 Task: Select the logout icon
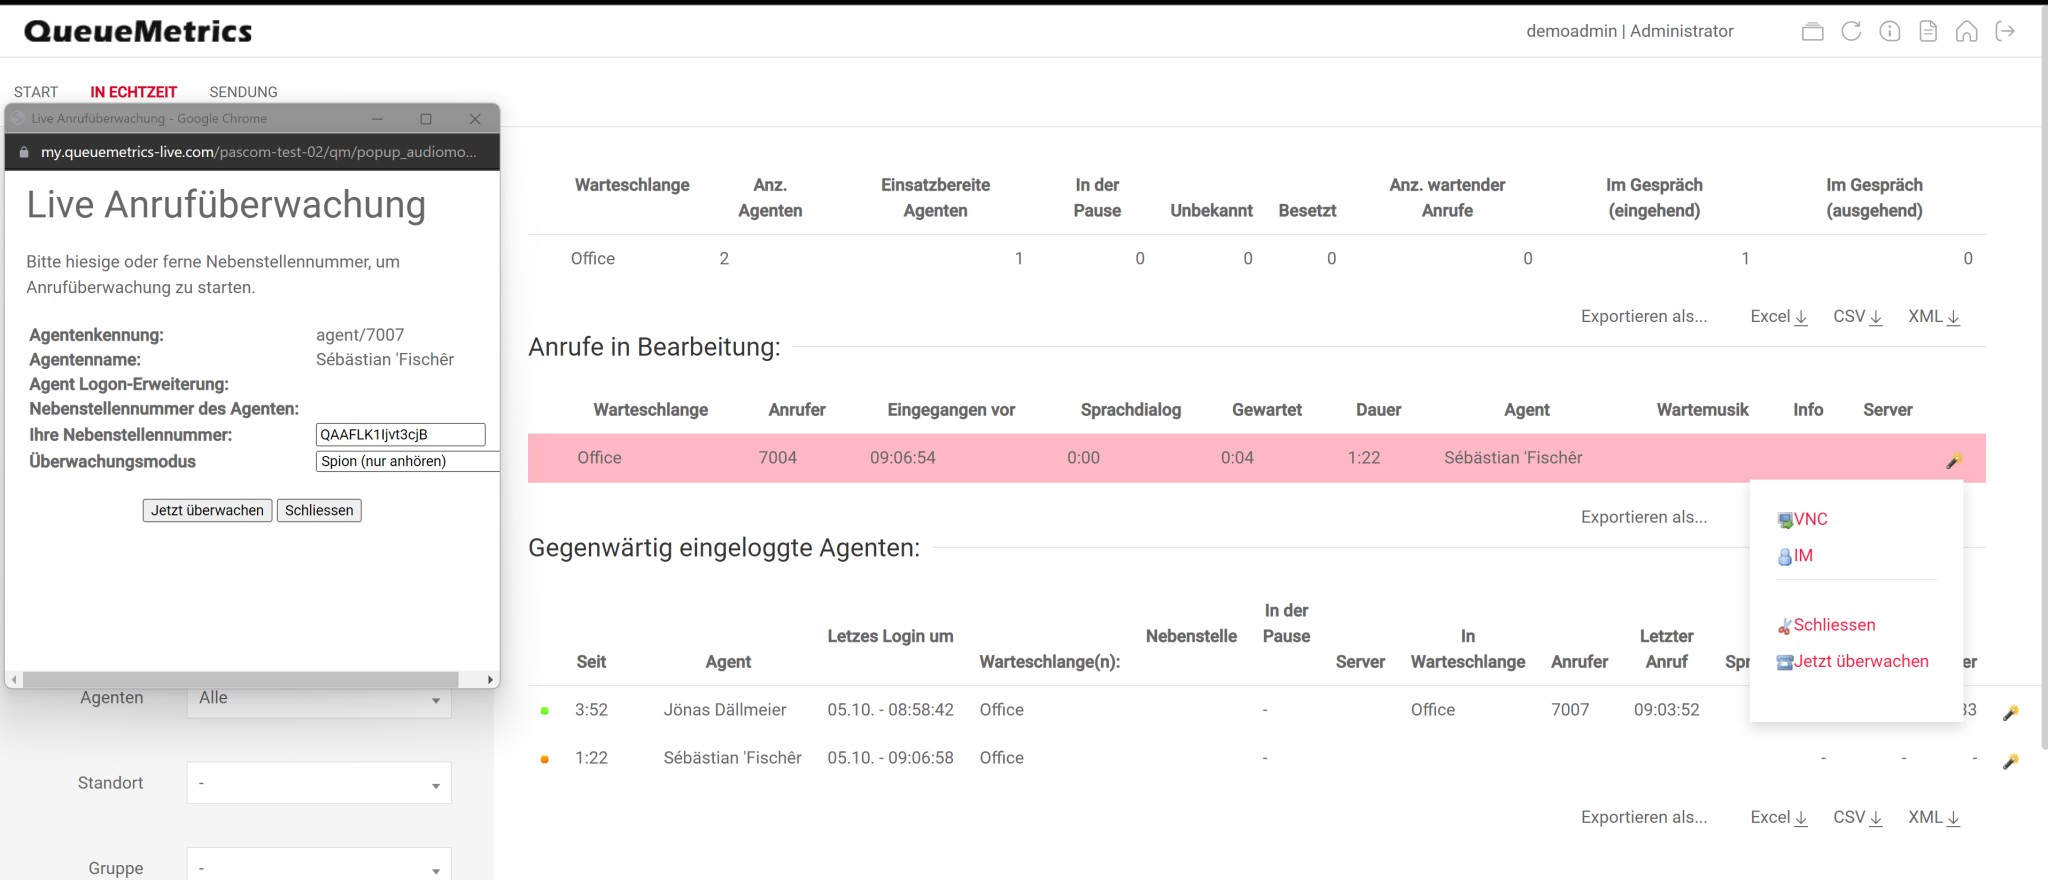coord(2006,31)
